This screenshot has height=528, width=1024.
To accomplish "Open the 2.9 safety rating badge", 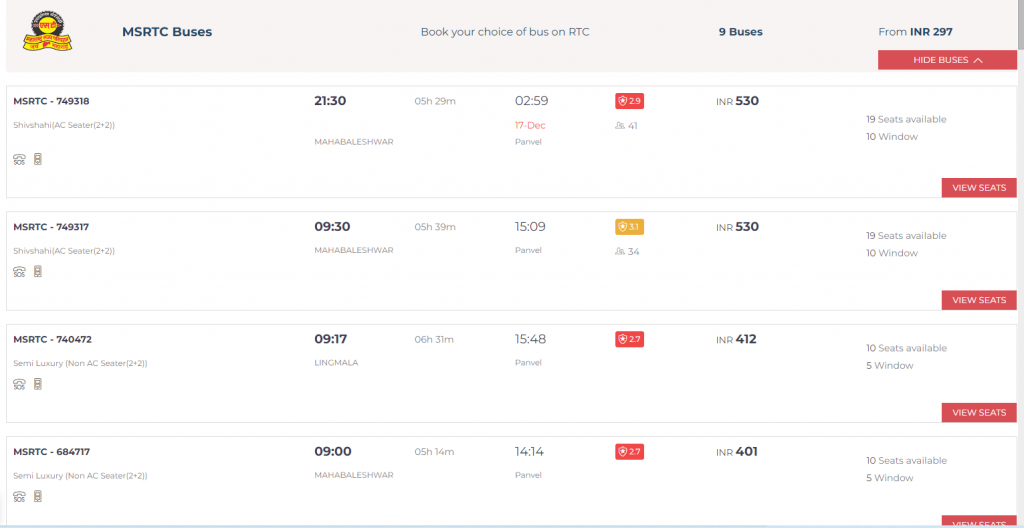I will (x=630, y=101).
